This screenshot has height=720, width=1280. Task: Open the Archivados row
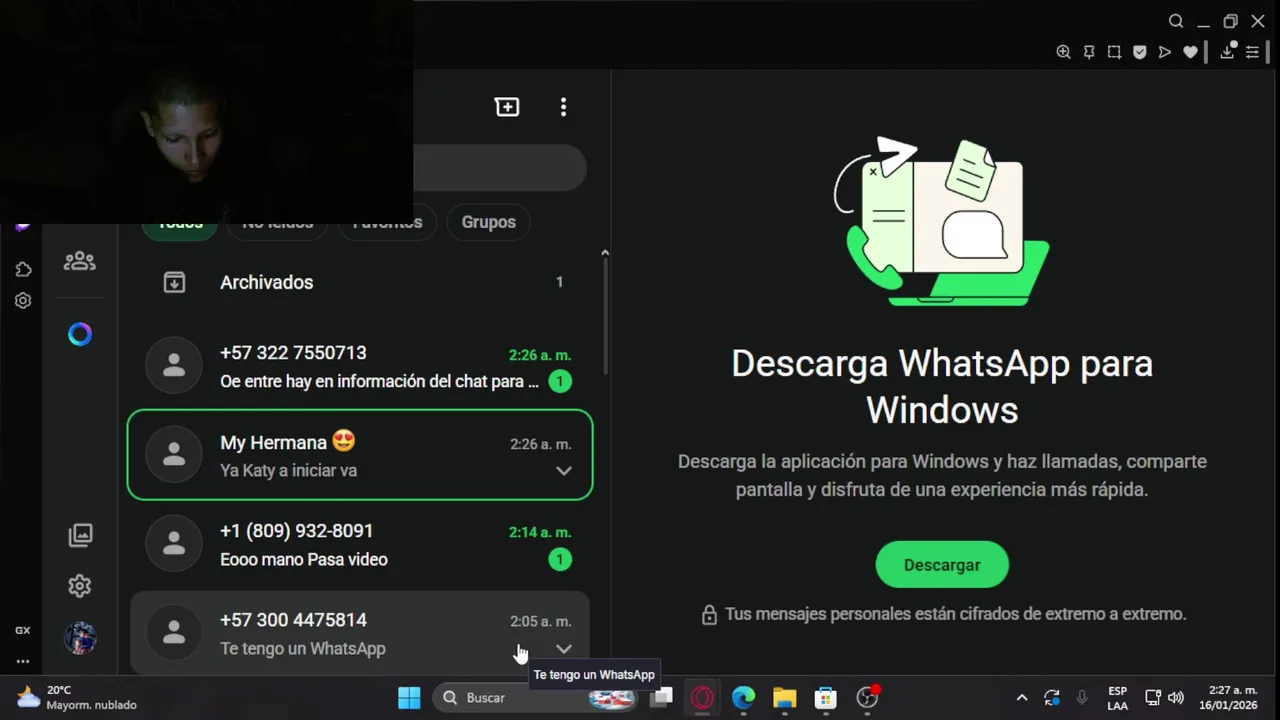(x=360, y=283)
